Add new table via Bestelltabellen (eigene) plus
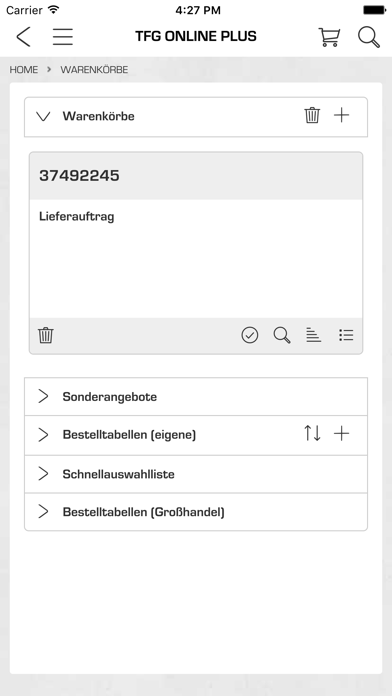392x696 pixels. coord(341,434)
